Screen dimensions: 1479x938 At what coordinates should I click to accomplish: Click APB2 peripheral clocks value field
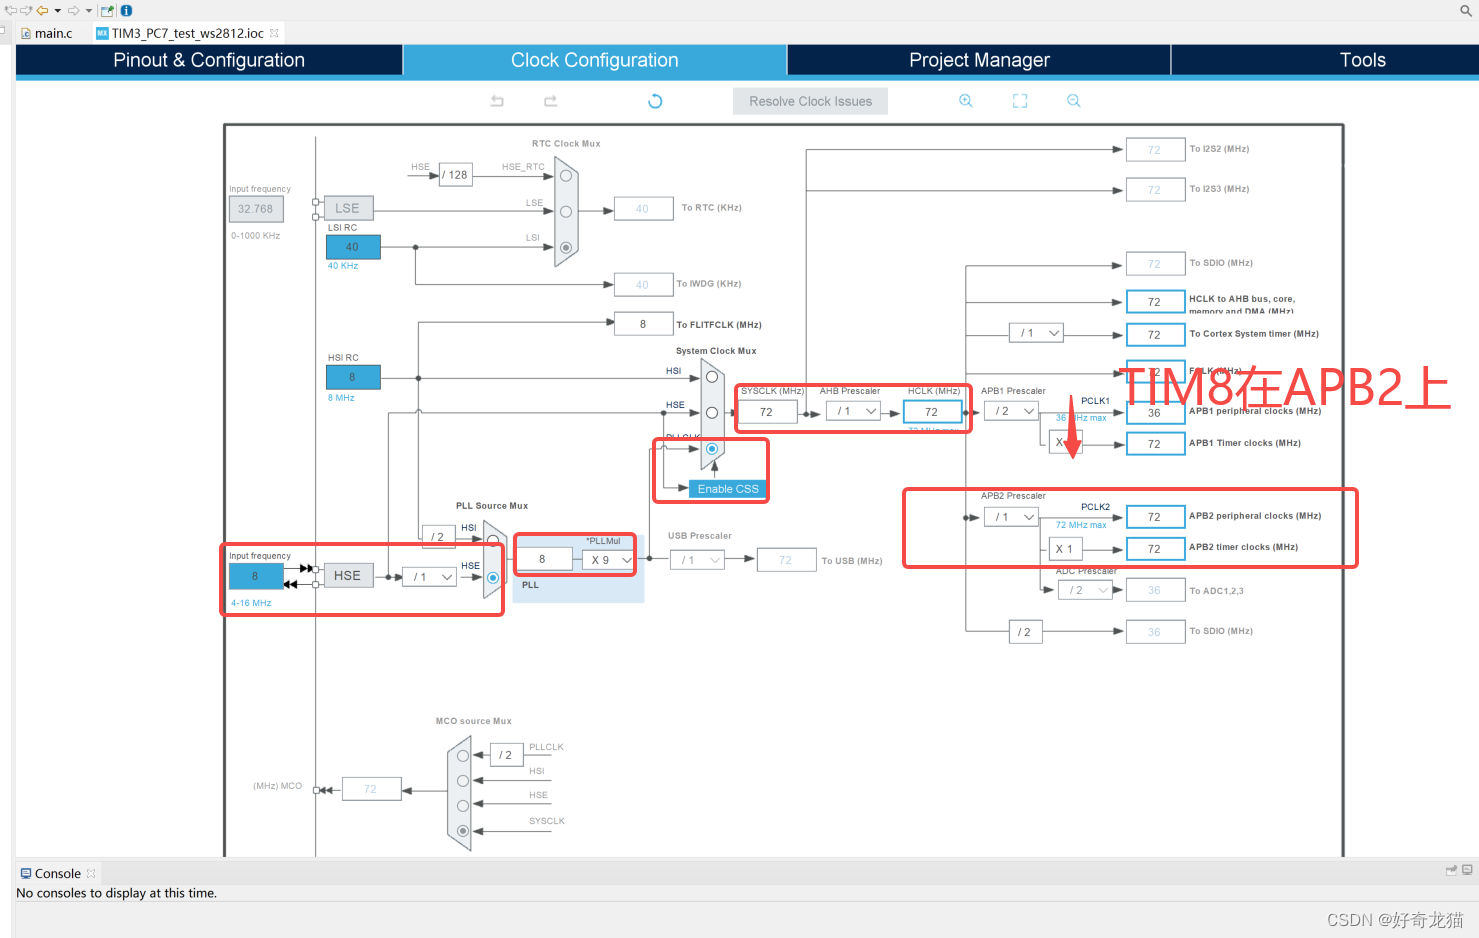point(1155,517)
